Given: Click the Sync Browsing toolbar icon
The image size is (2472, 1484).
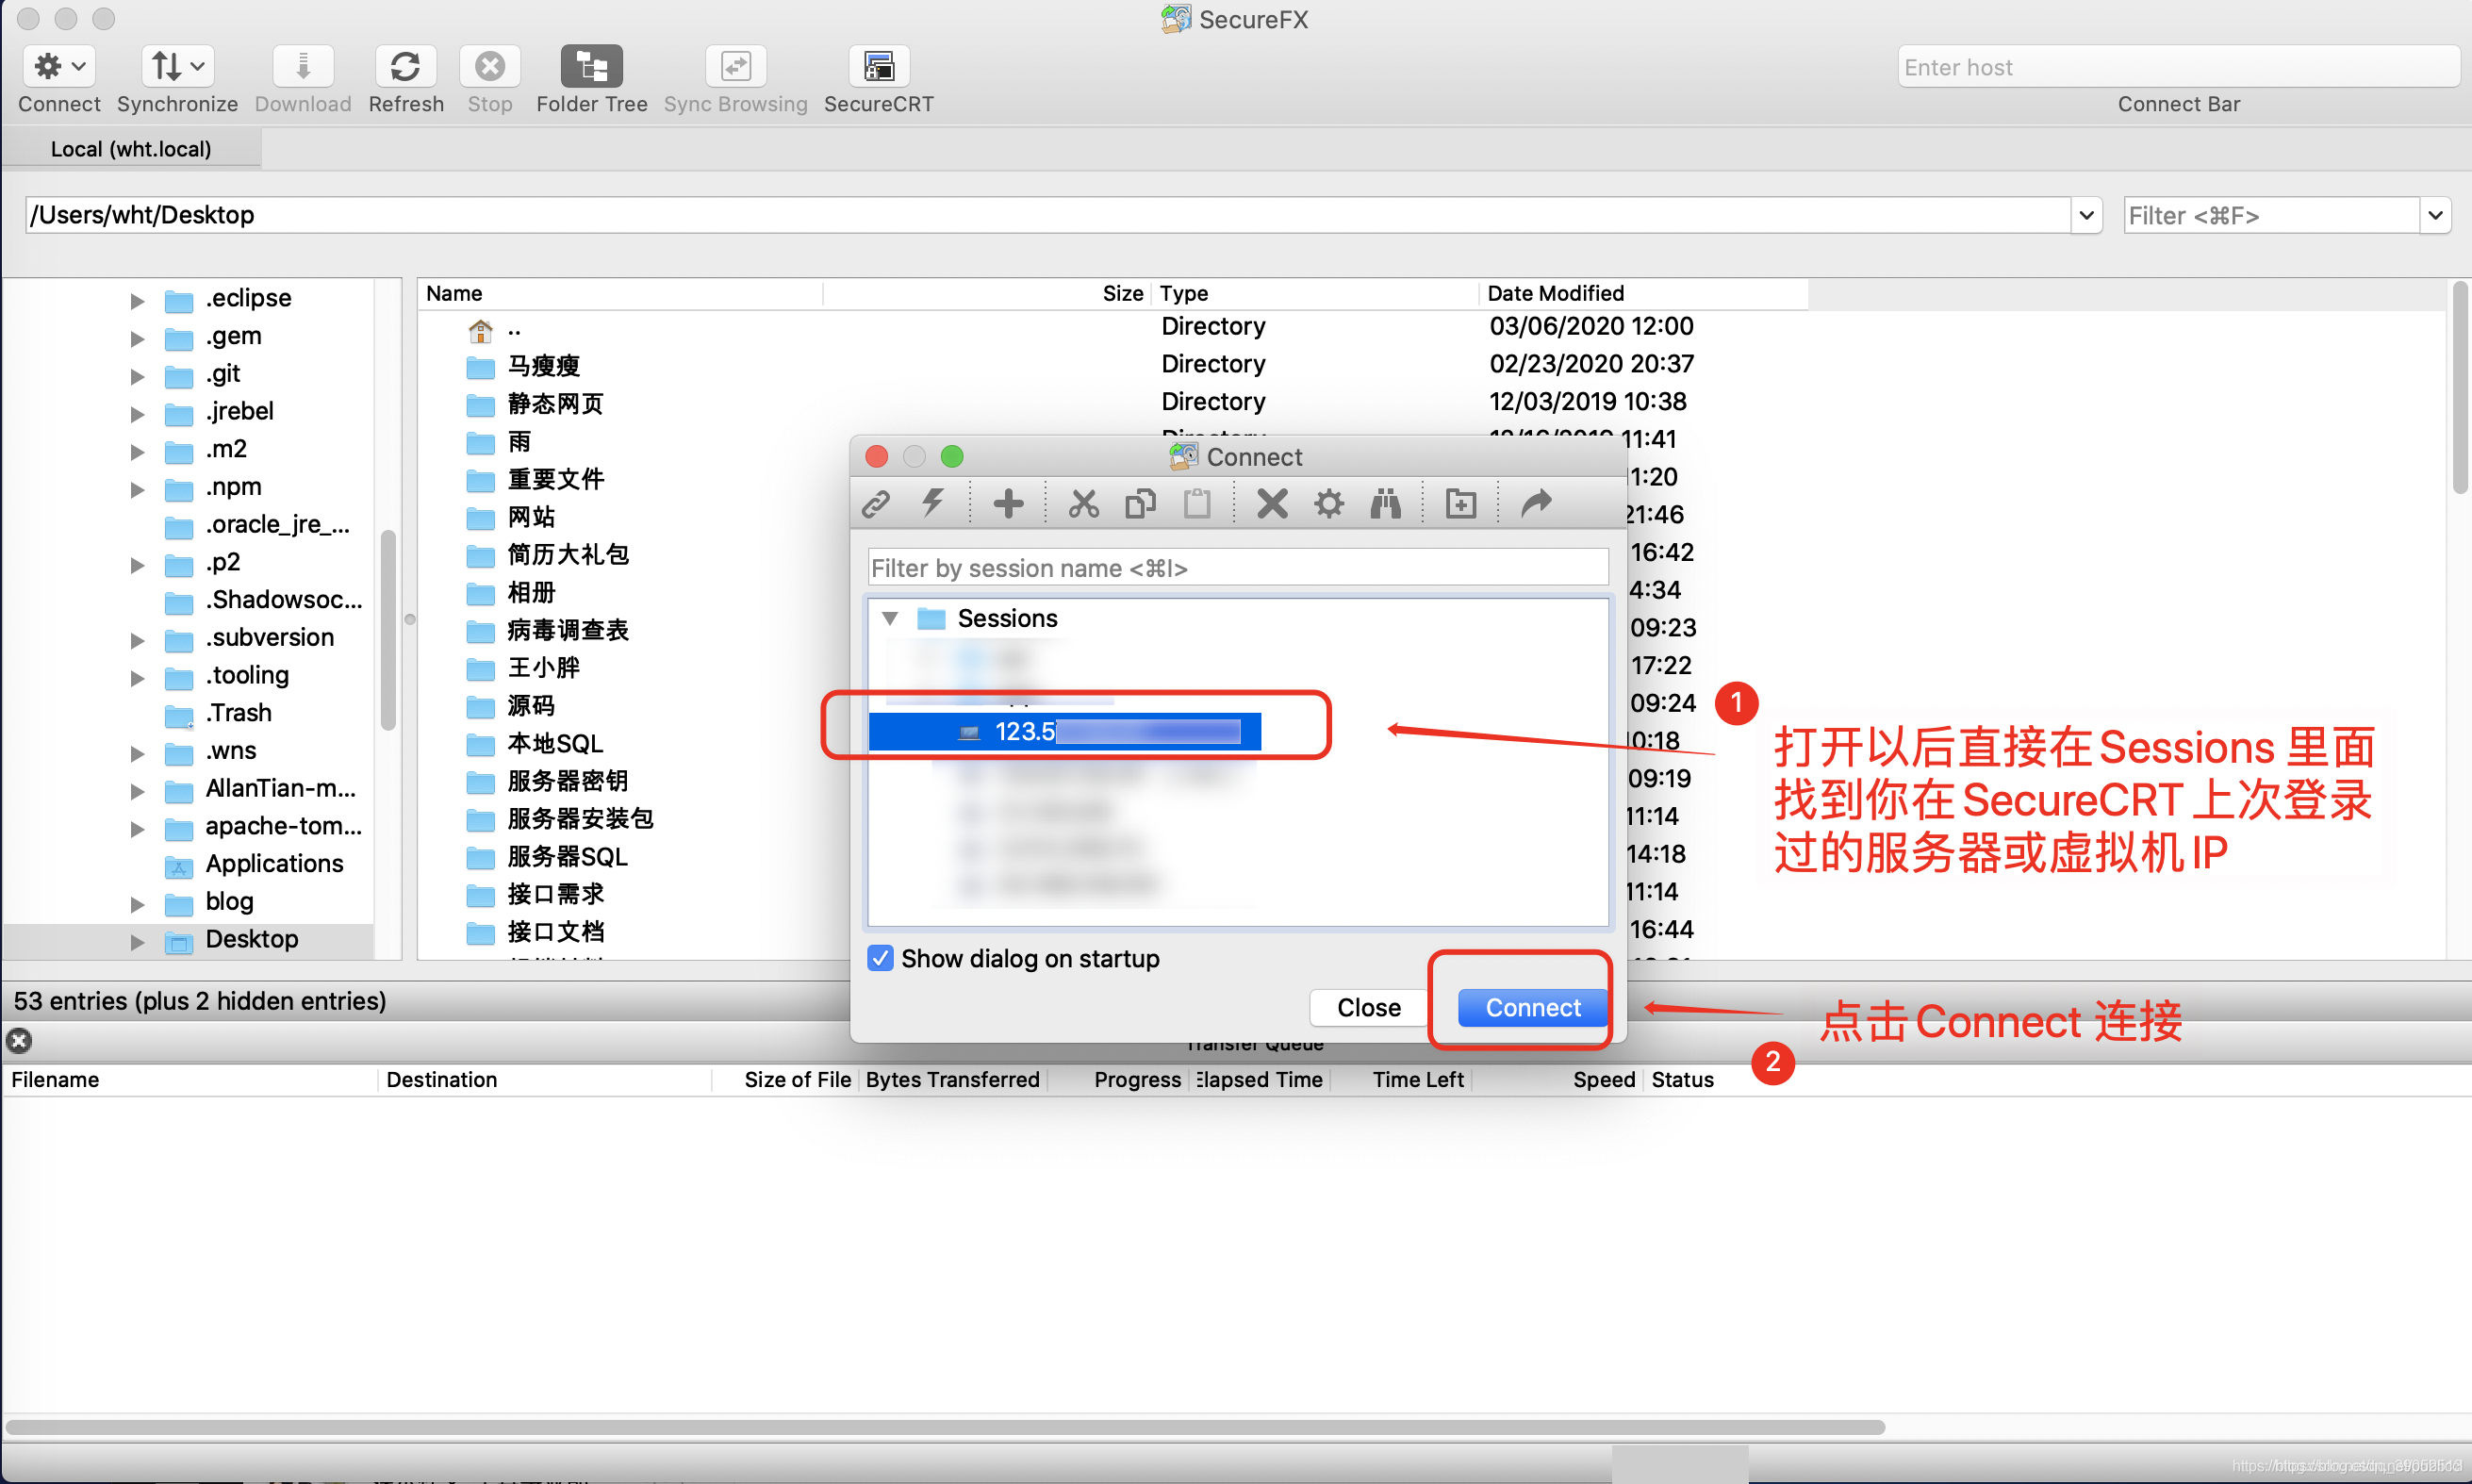Looking at the screenshot, I should click(735, 67).
